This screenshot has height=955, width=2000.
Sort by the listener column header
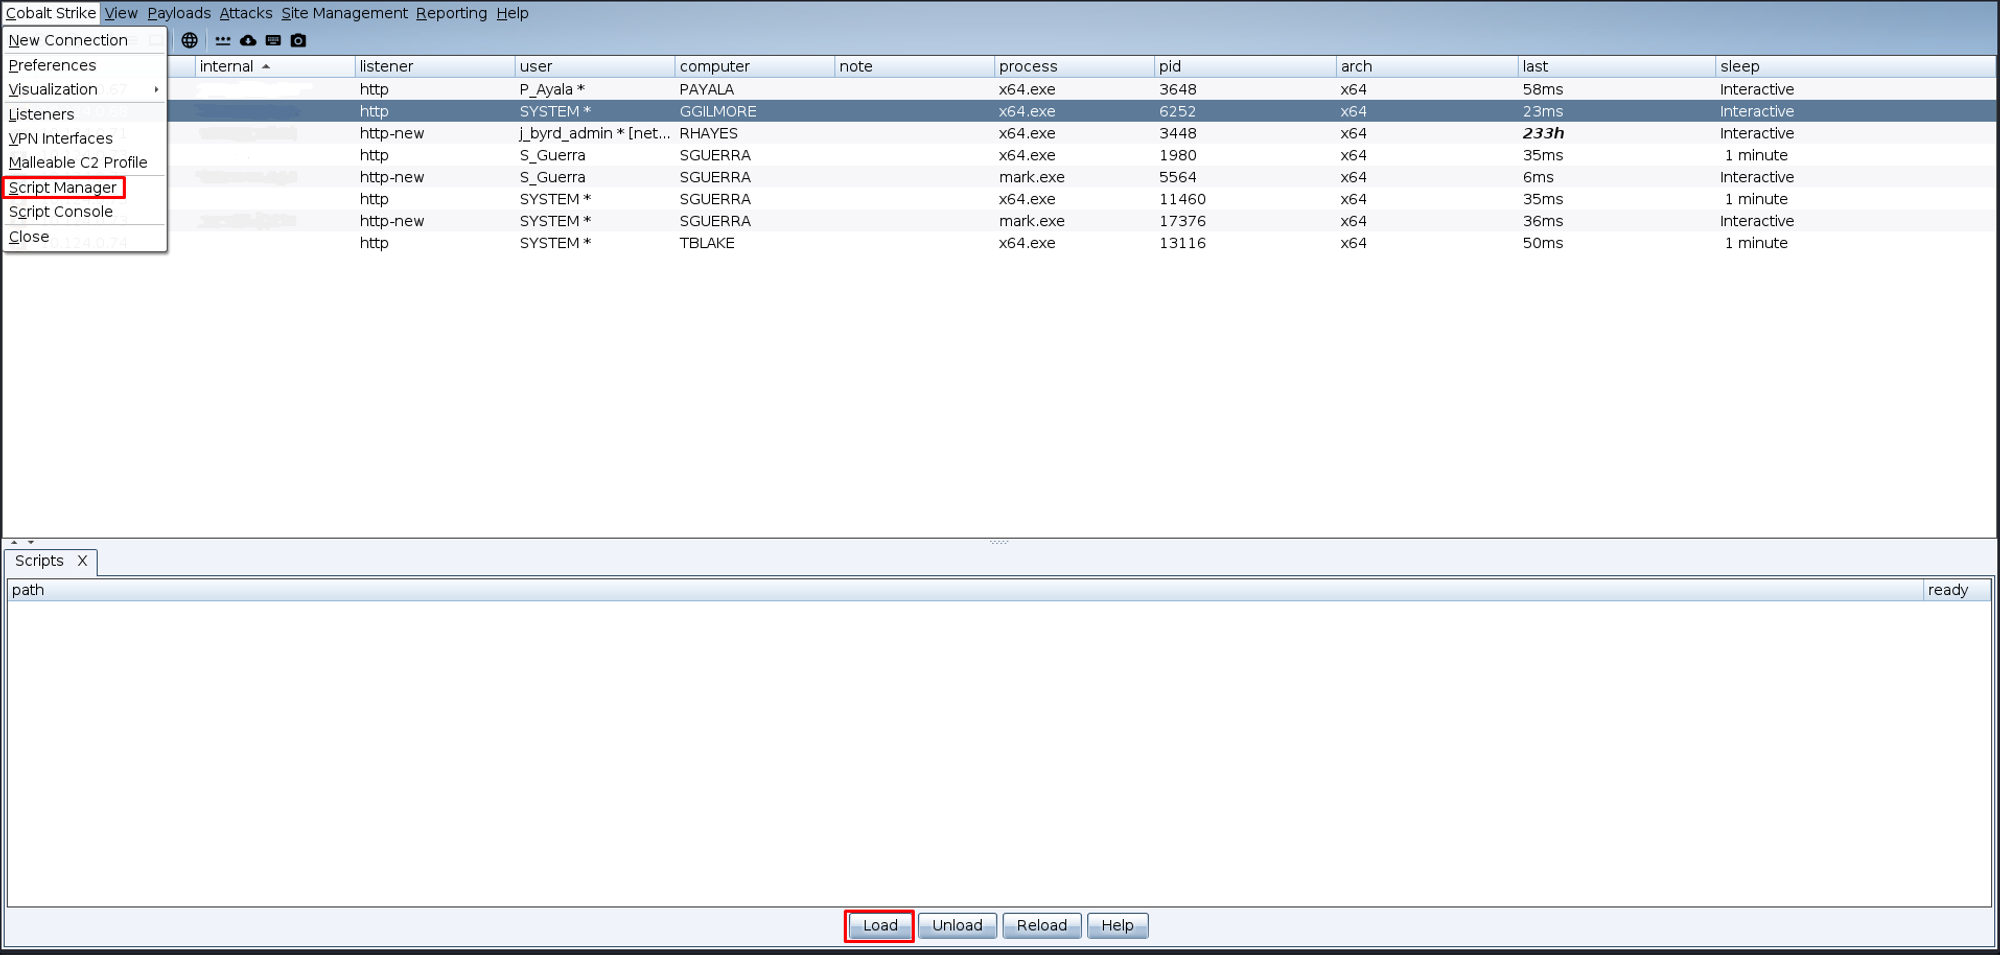435,66
